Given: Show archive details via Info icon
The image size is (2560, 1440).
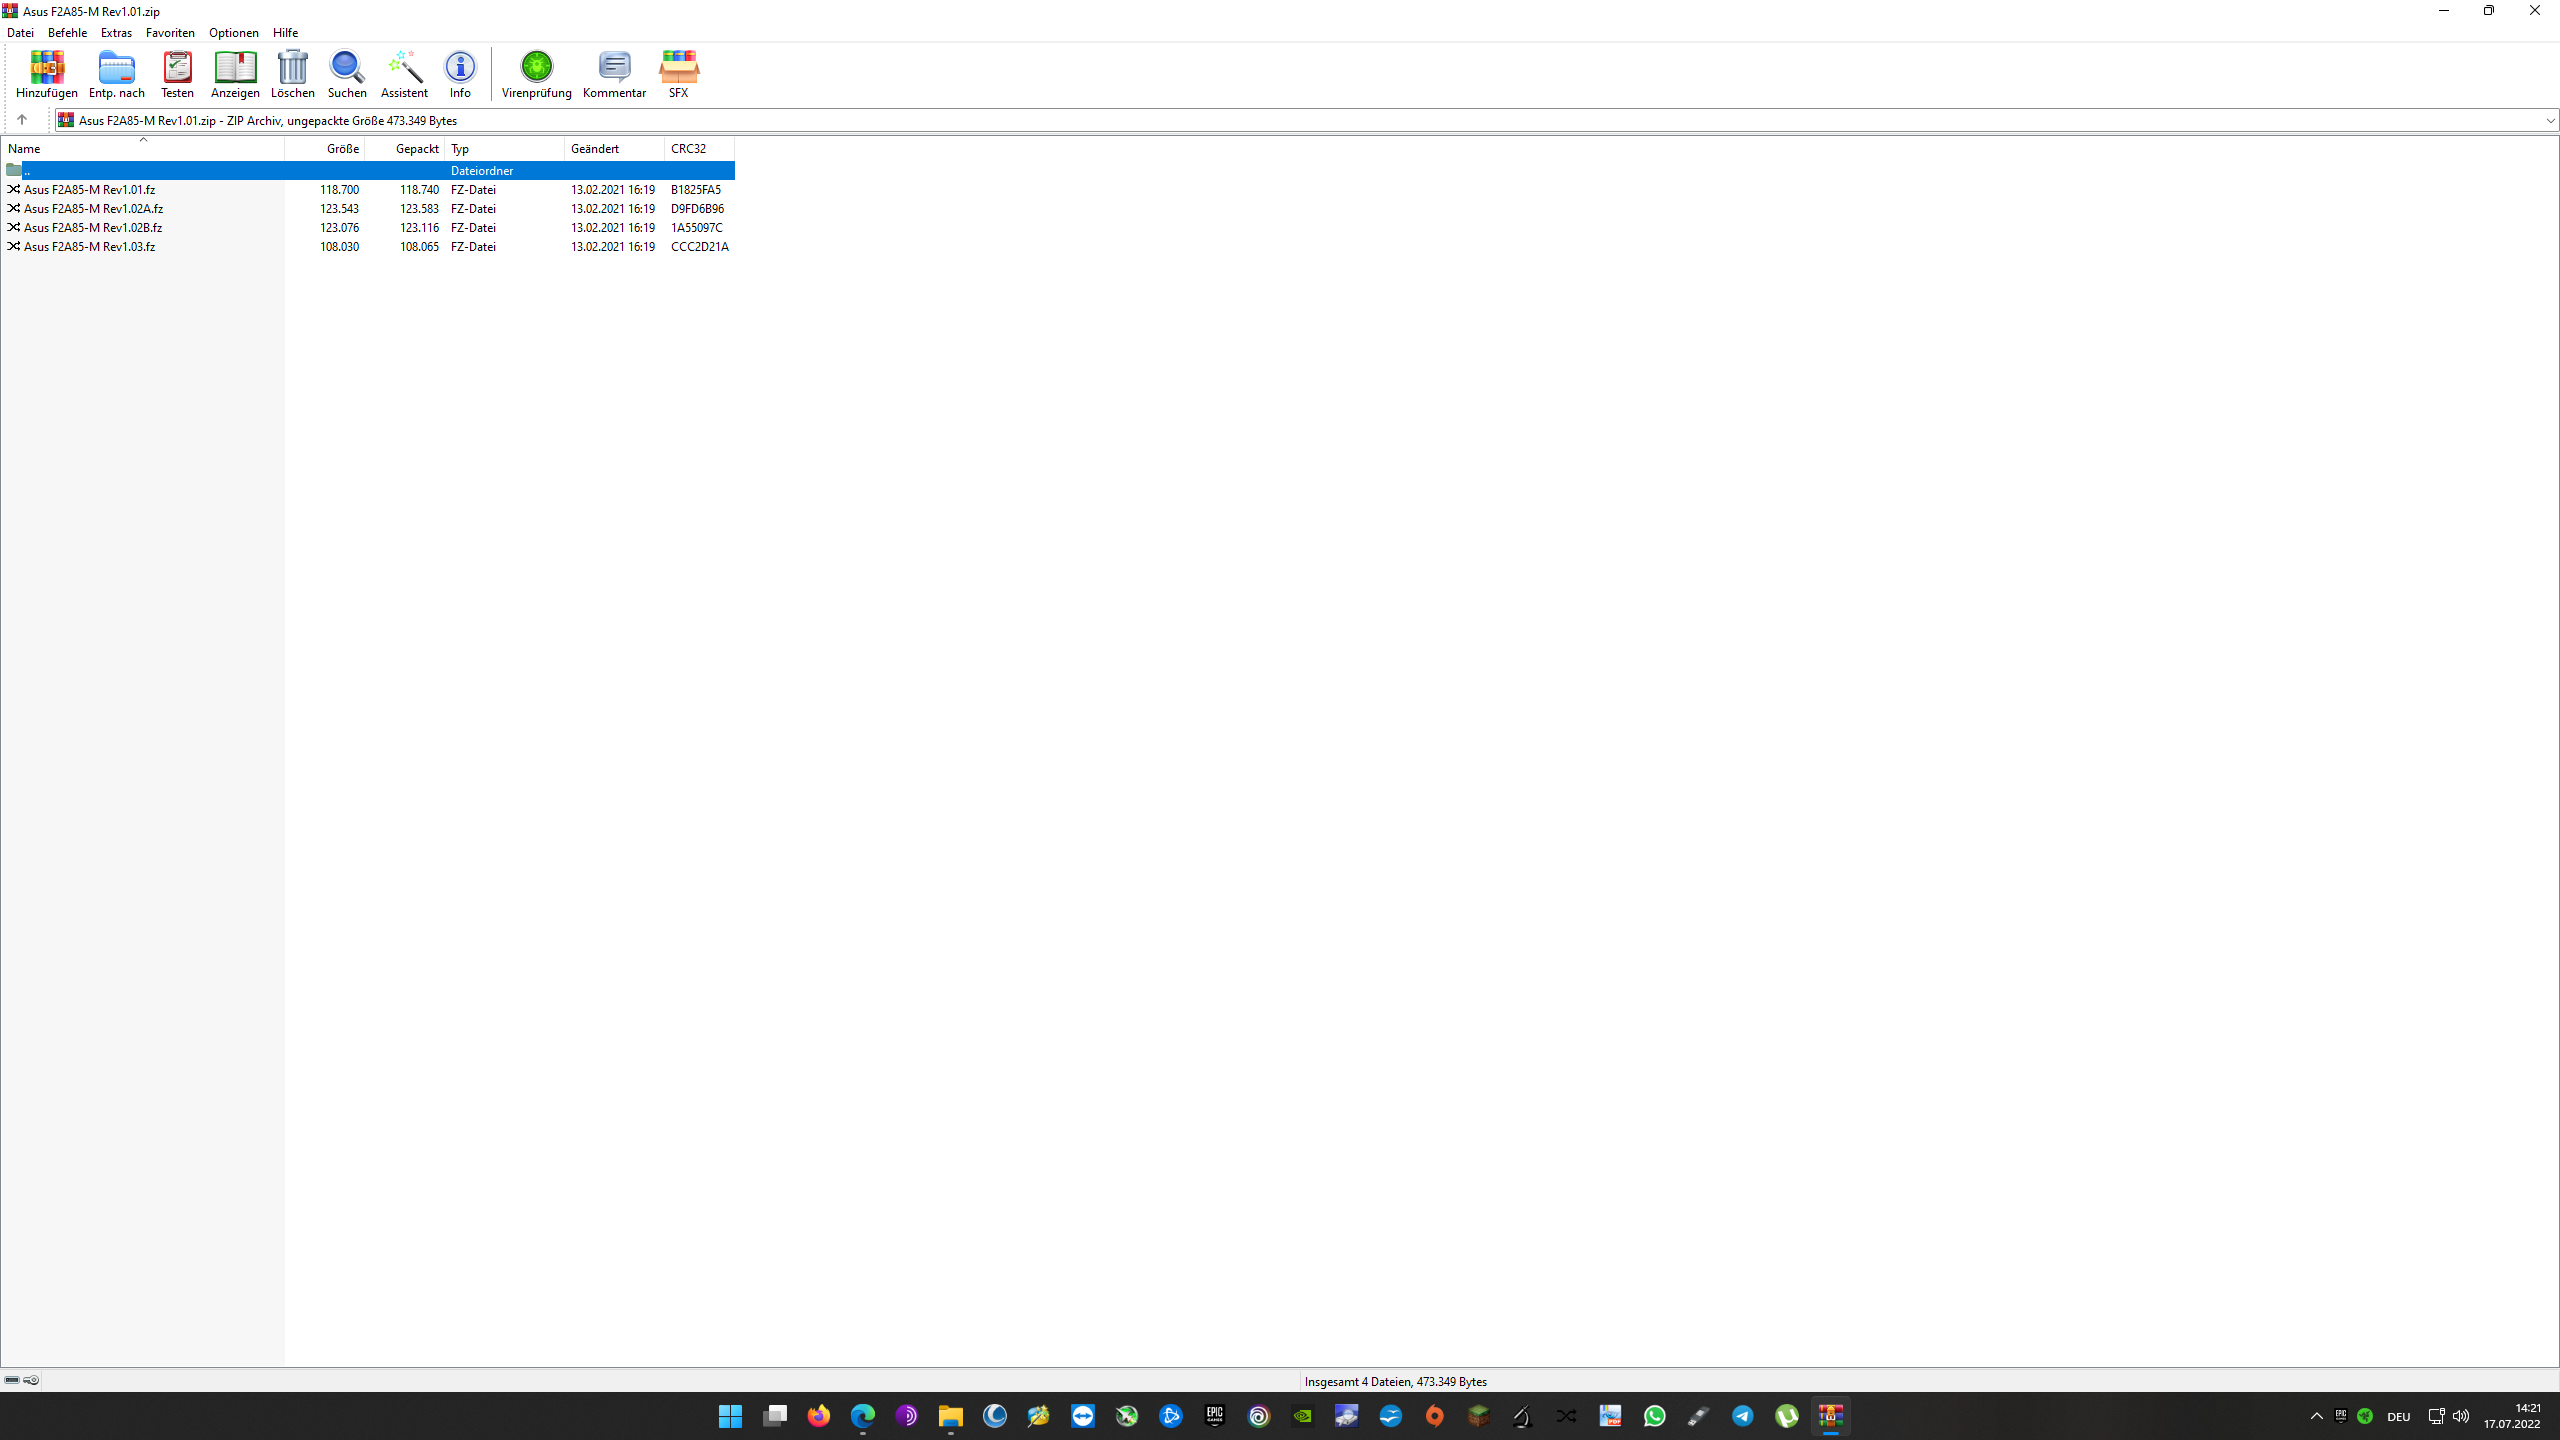Looking at the screenshot, I should tap(459, 74).
